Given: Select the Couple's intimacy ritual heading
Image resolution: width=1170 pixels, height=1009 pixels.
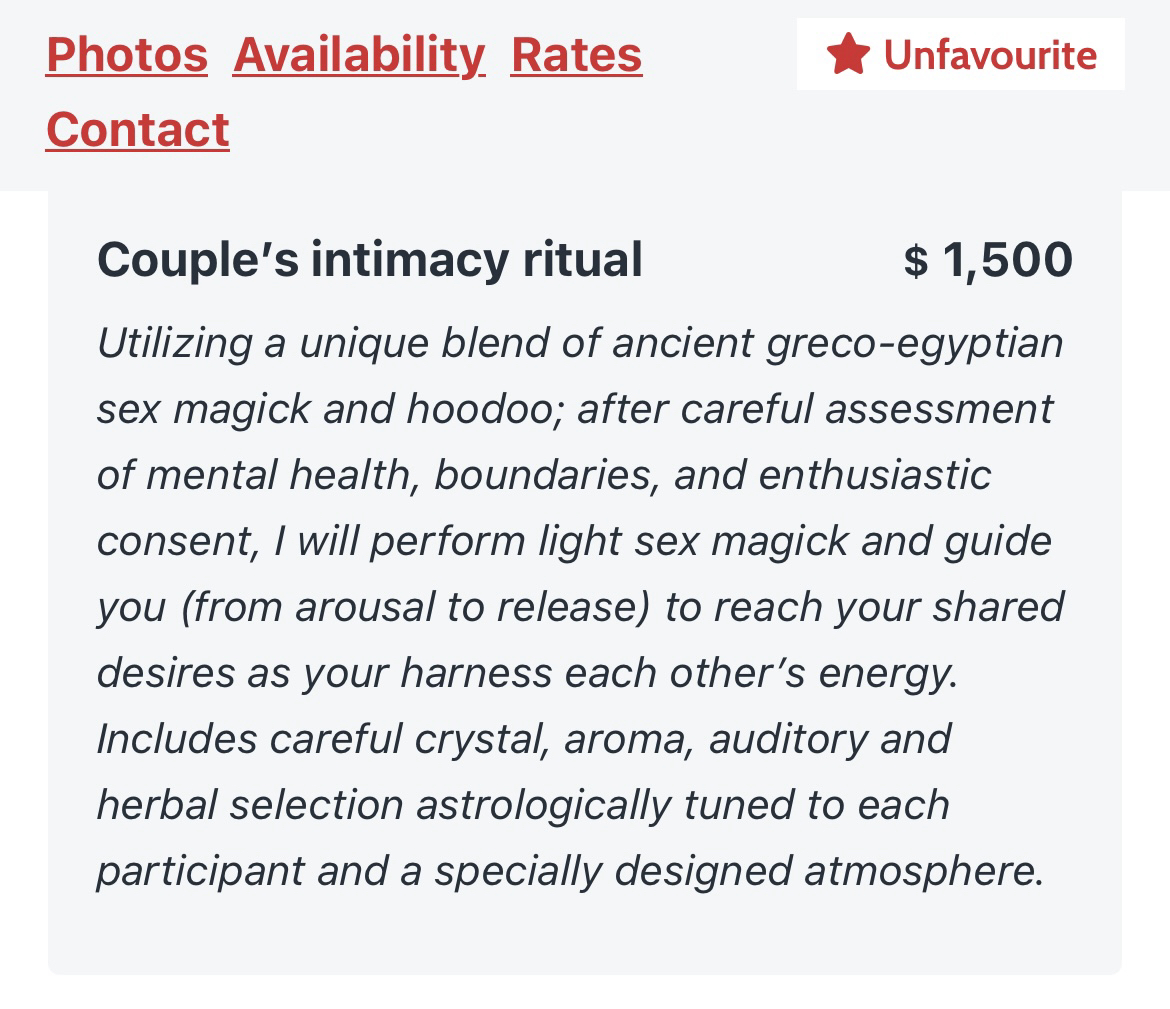Looking at the screenshot, I should (x=369, y=260).
